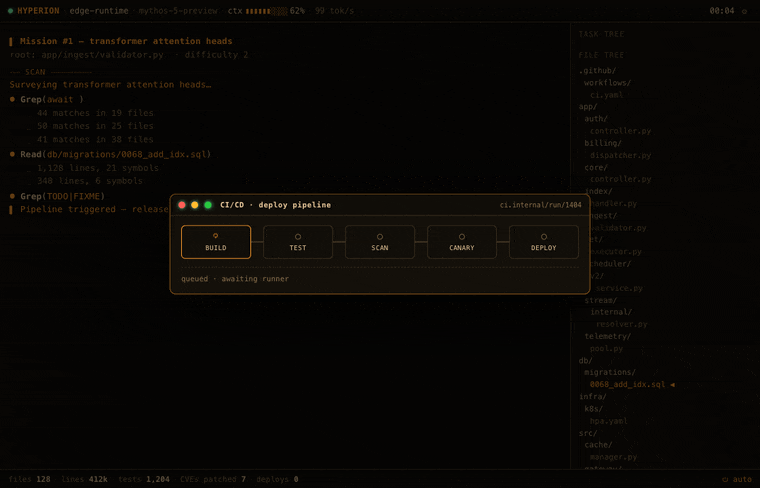
Task: Collapse the workflows/ folder
Action: (607, 83)
